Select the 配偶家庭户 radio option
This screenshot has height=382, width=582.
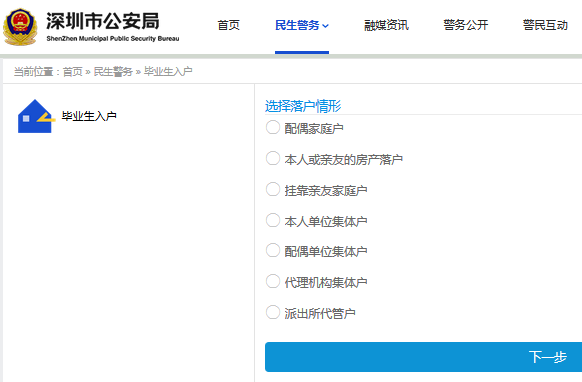pos(273,127)
